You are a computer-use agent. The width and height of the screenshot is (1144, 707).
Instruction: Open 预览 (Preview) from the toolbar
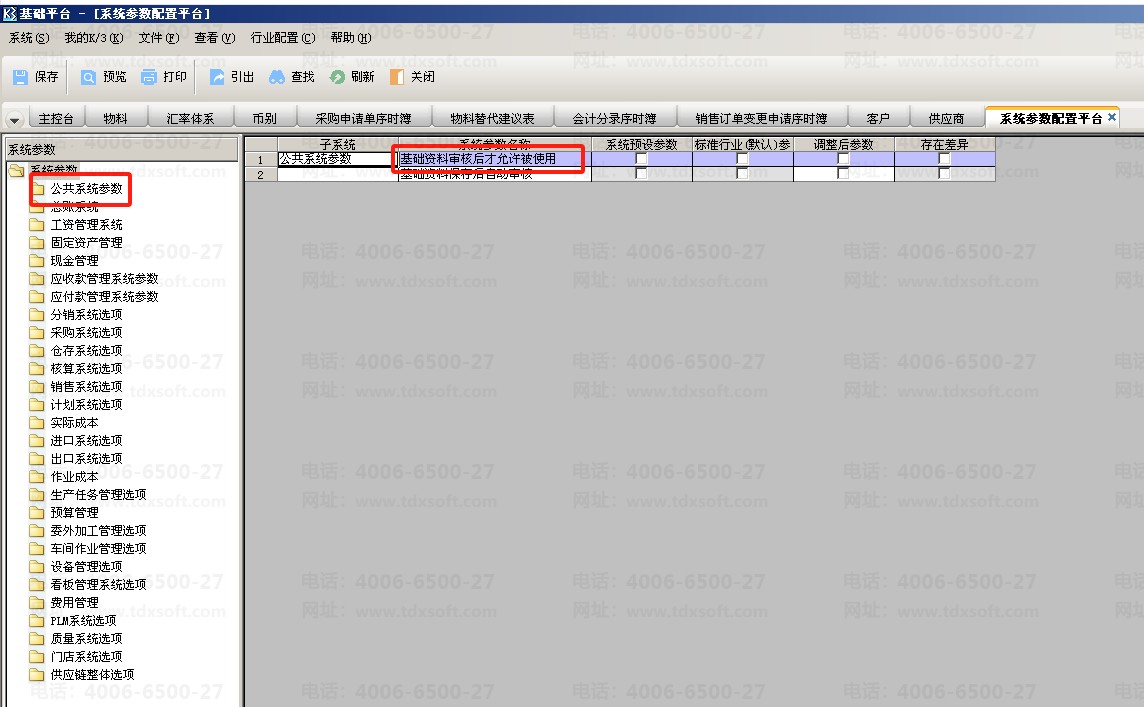[x=89, y=77]
